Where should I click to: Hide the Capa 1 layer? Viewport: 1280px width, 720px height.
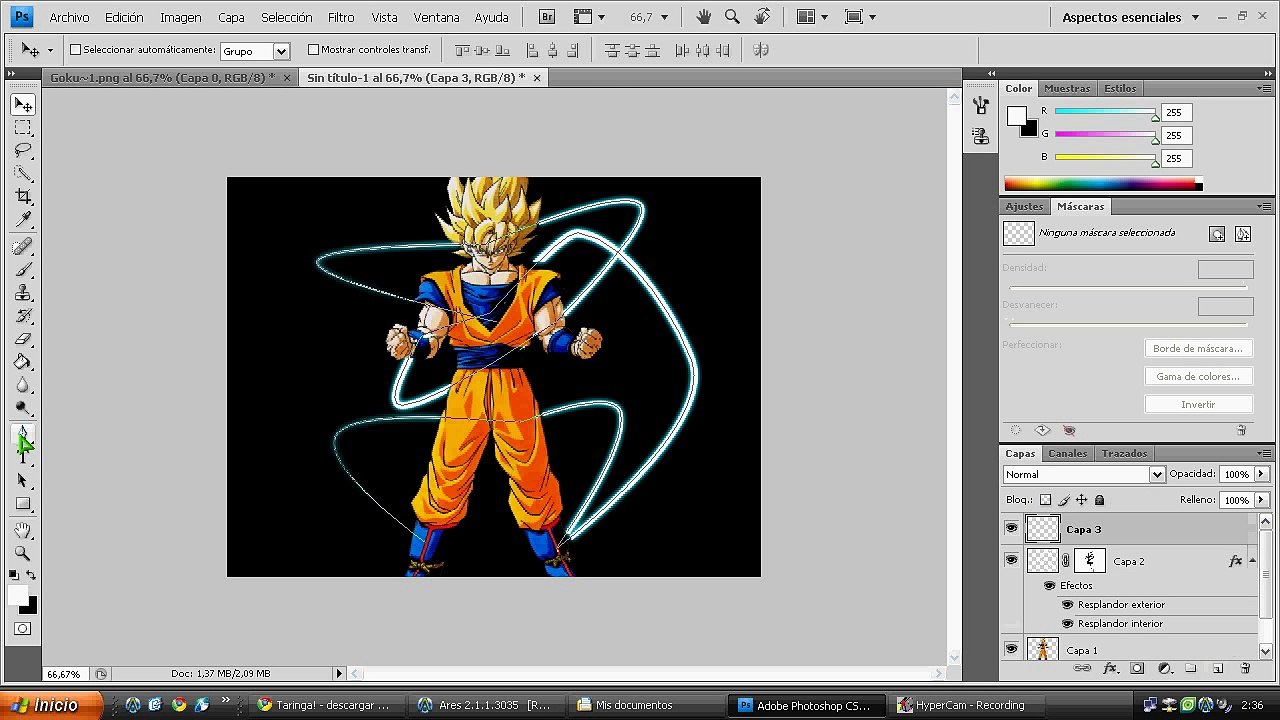pos(1011,649)
